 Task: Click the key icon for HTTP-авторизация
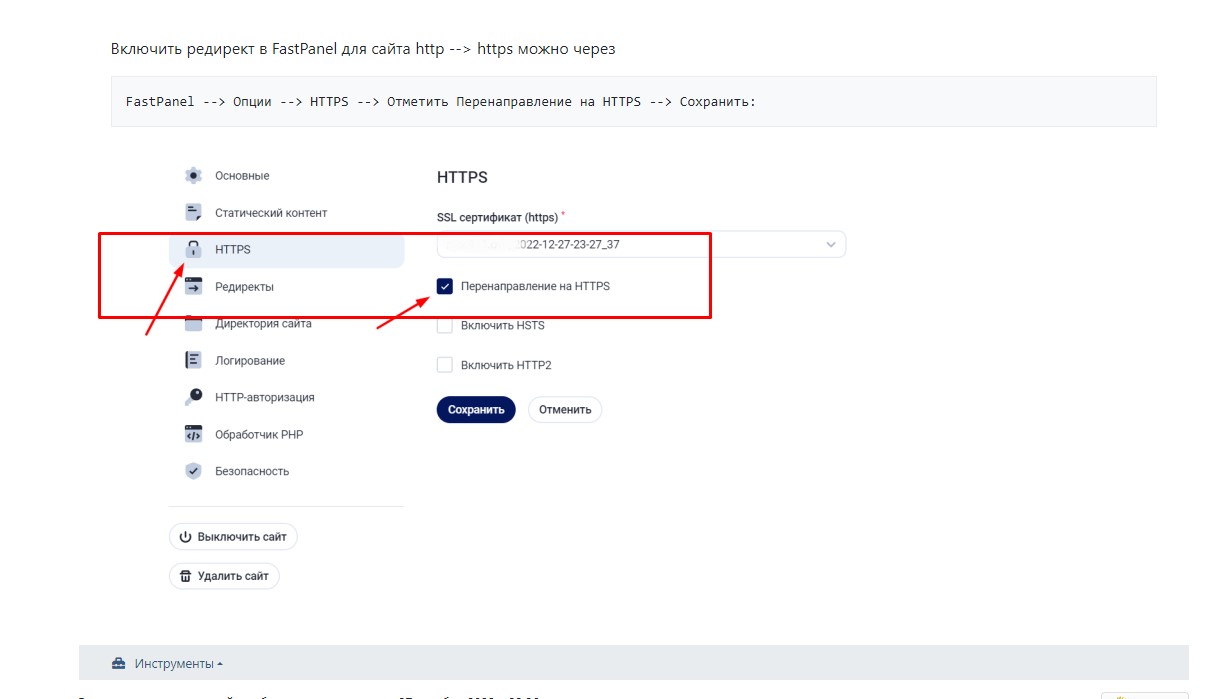[193, 397]
